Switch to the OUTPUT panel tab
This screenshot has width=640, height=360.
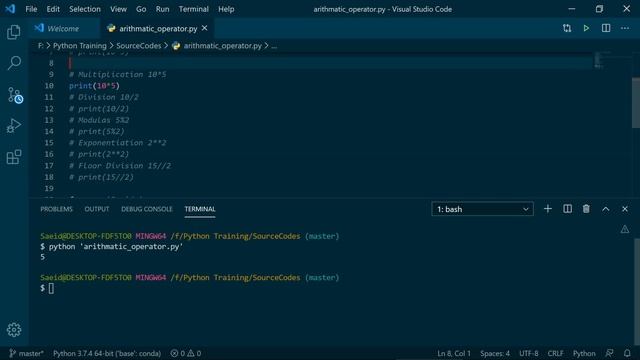pyautogui.click(x=97, y=209)
